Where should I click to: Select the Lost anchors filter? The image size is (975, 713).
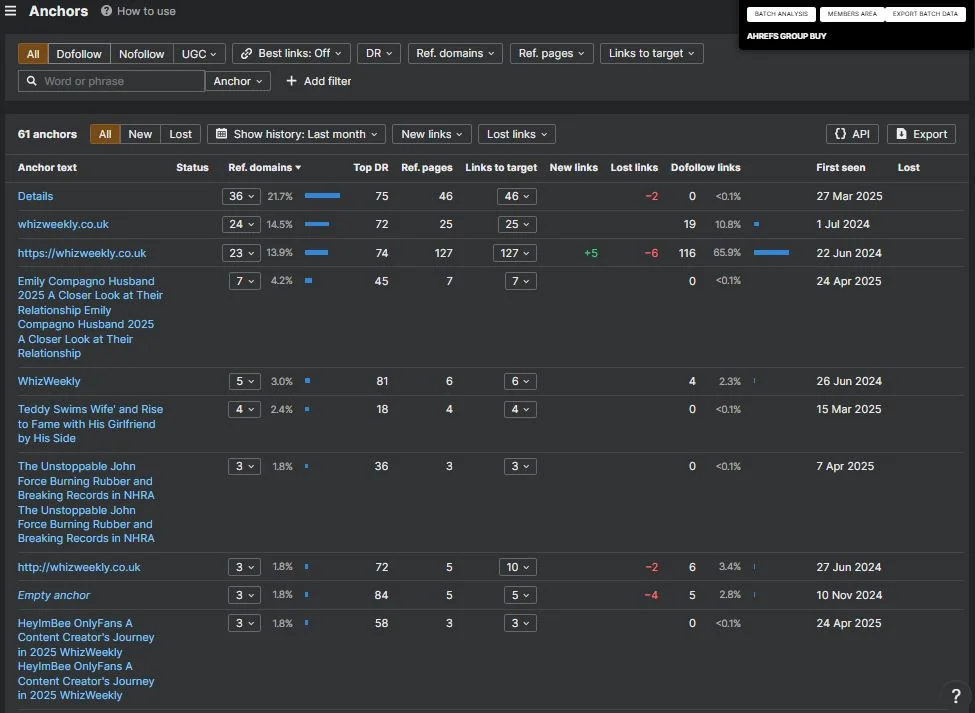pyautogui.click(x=180, y=134)
